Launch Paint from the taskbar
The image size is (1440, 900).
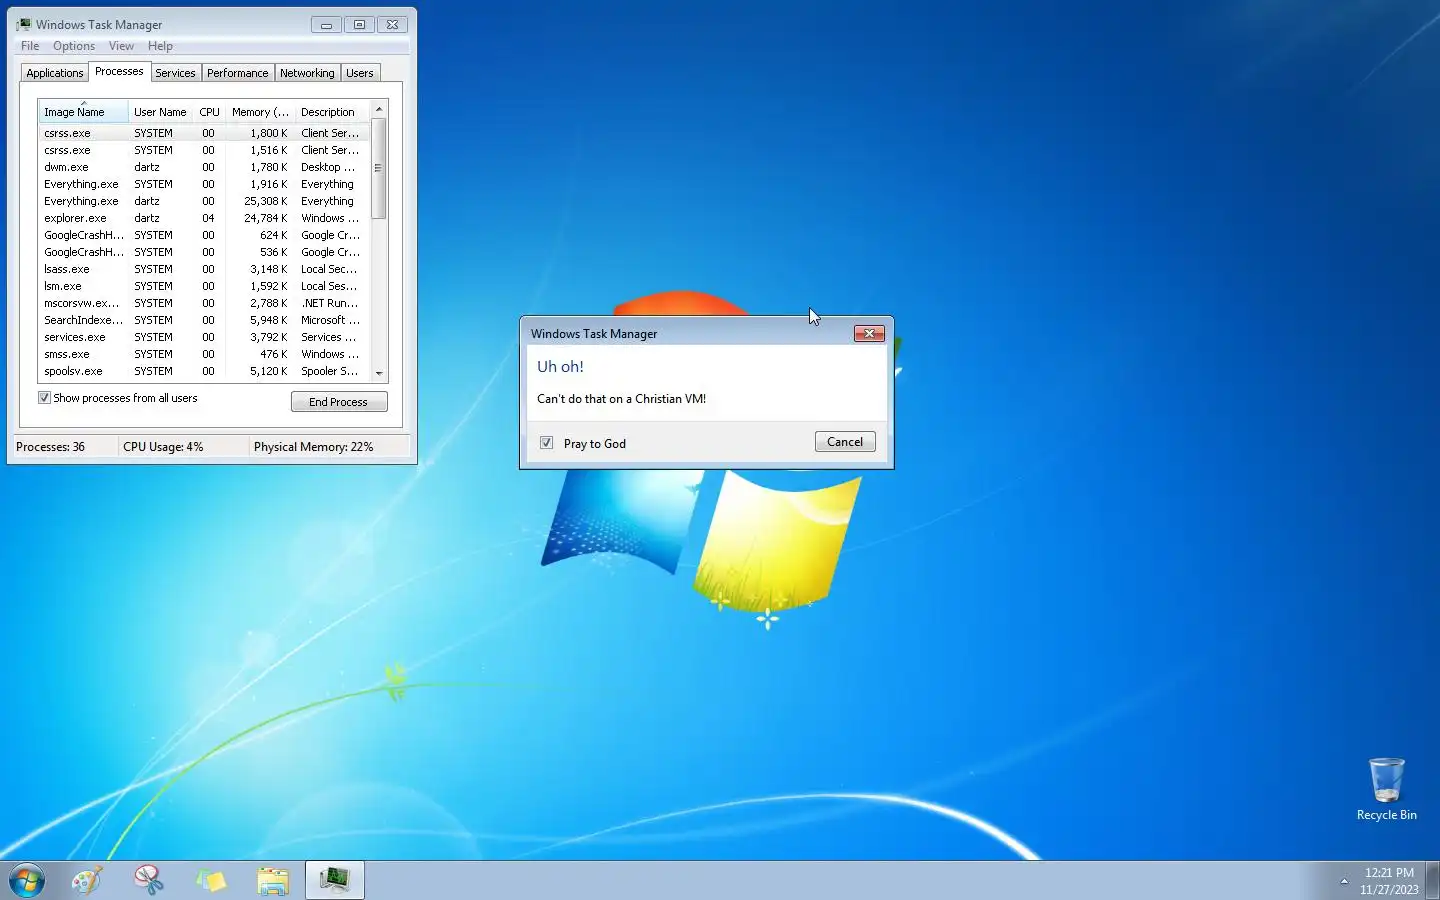(87, 880)
